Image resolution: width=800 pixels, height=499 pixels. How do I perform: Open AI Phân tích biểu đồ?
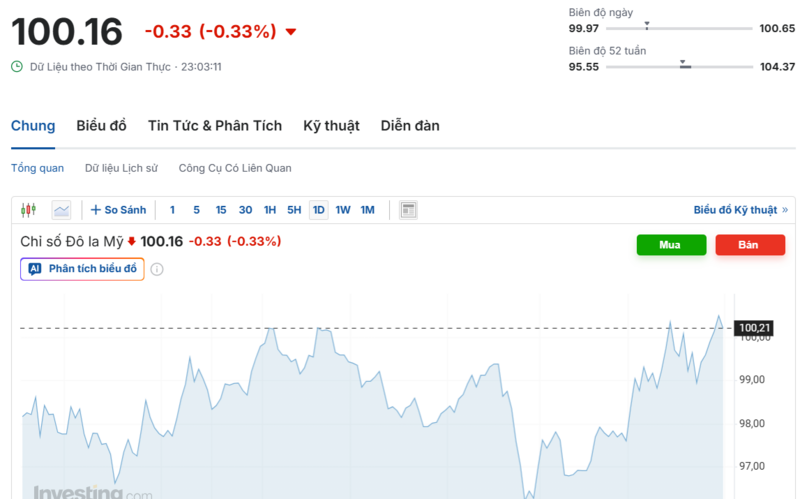pos(83,269)
